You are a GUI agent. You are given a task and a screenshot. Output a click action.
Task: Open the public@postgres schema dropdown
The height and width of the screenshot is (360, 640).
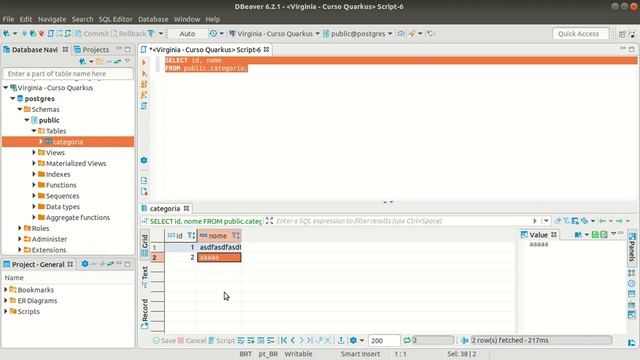(x=358, y=33)
